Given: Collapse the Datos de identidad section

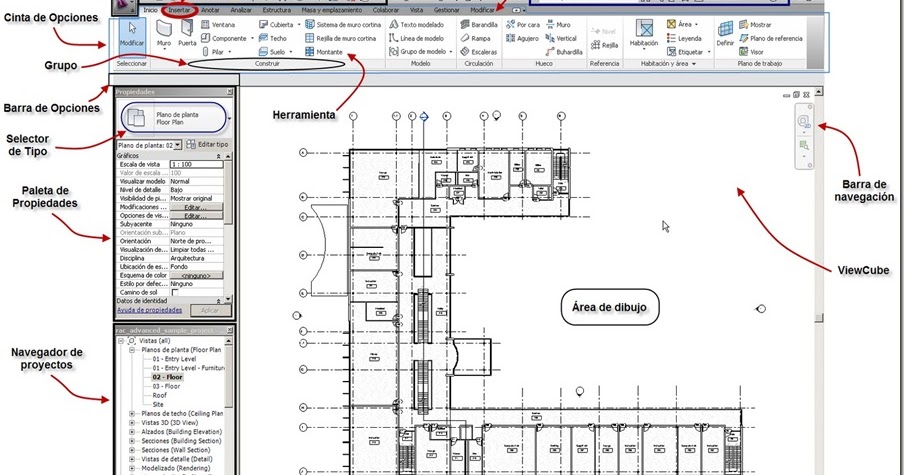Looking at the screenshot, I should (219, 301).
